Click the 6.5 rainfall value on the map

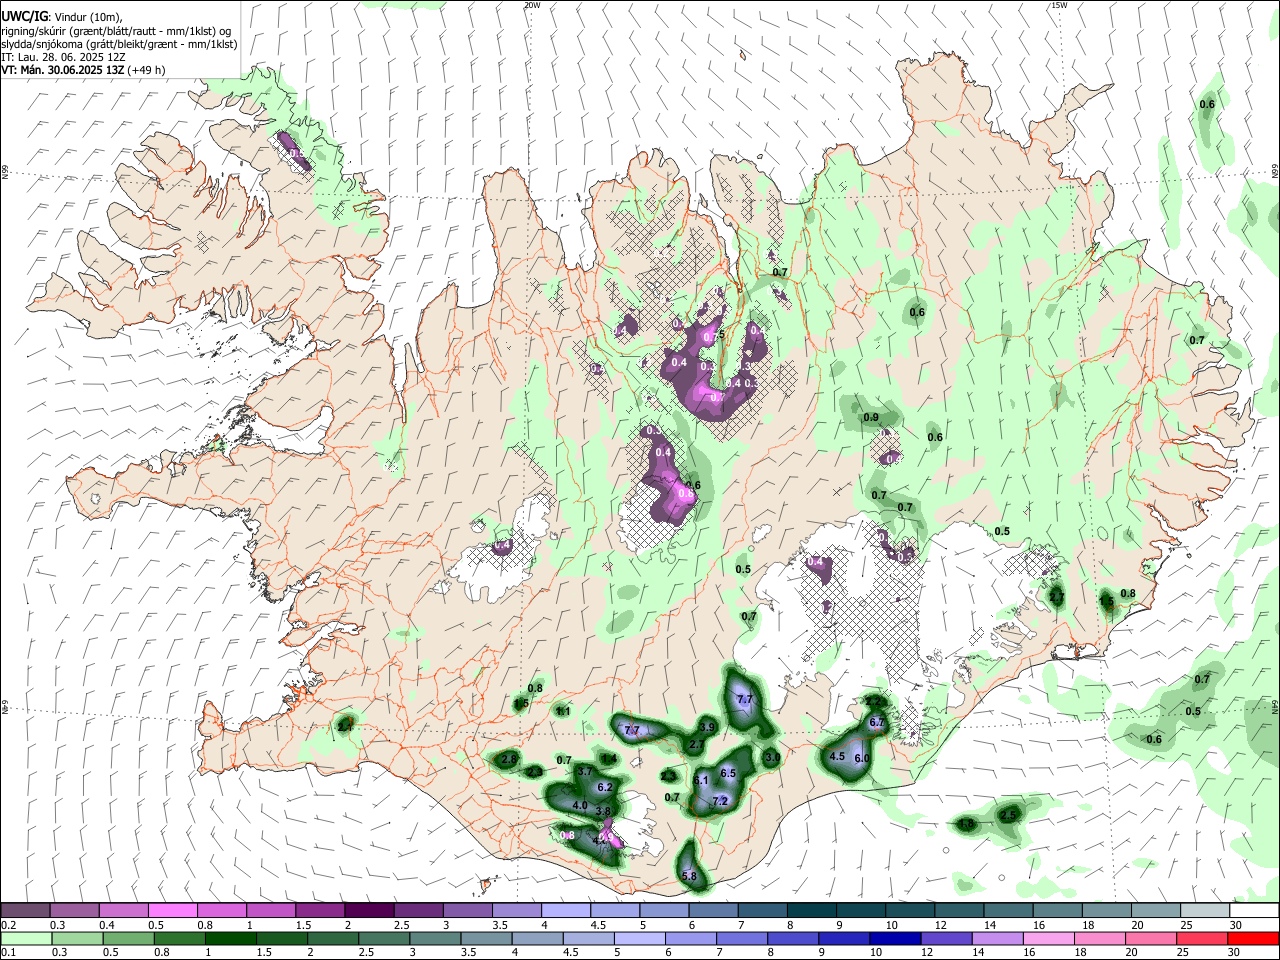728,773
